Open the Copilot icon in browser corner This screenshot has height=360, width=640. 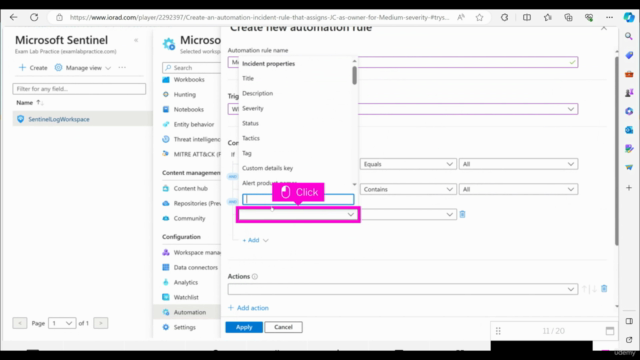click(629, 17)
